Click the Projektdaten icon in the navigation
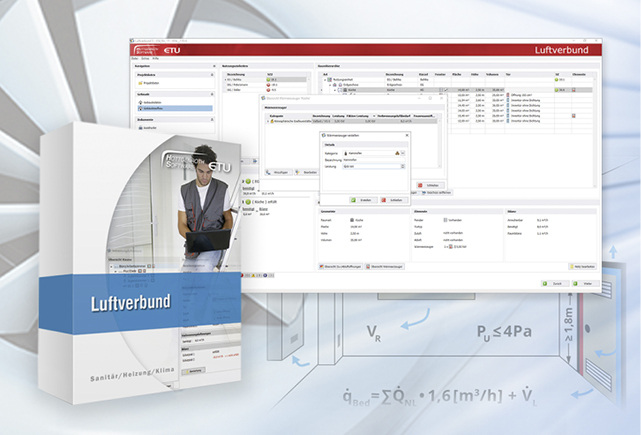641x435 pixels. pos(141,85)
